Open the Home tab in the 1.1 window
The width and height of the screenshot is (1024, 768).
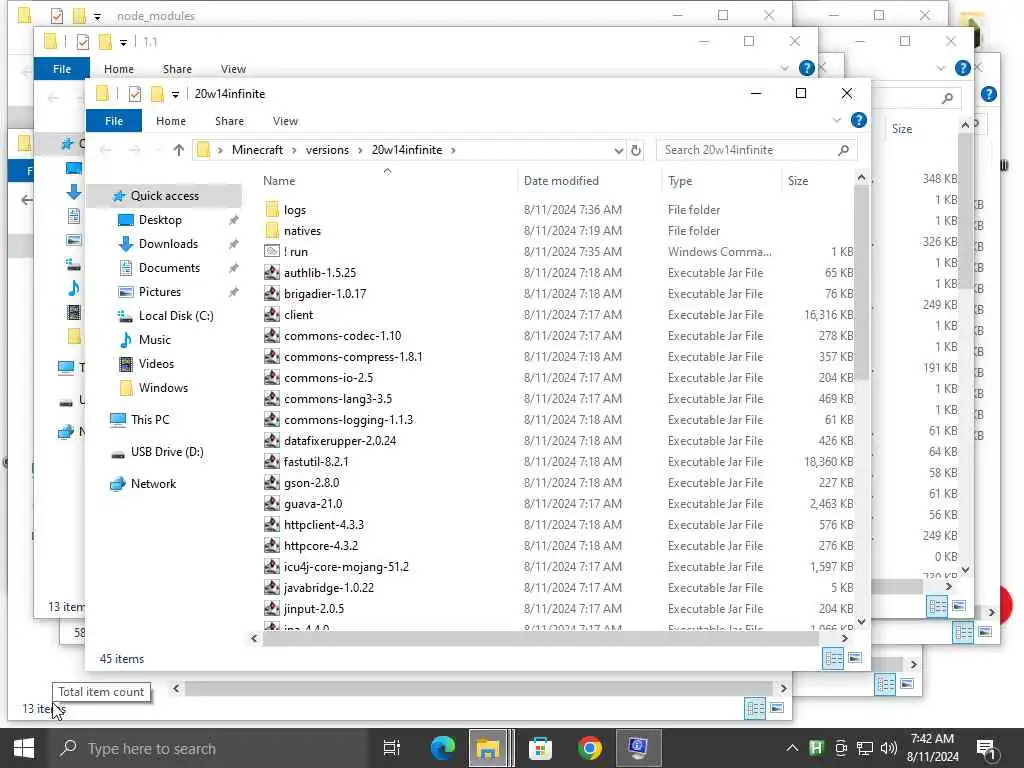(118, 69)
